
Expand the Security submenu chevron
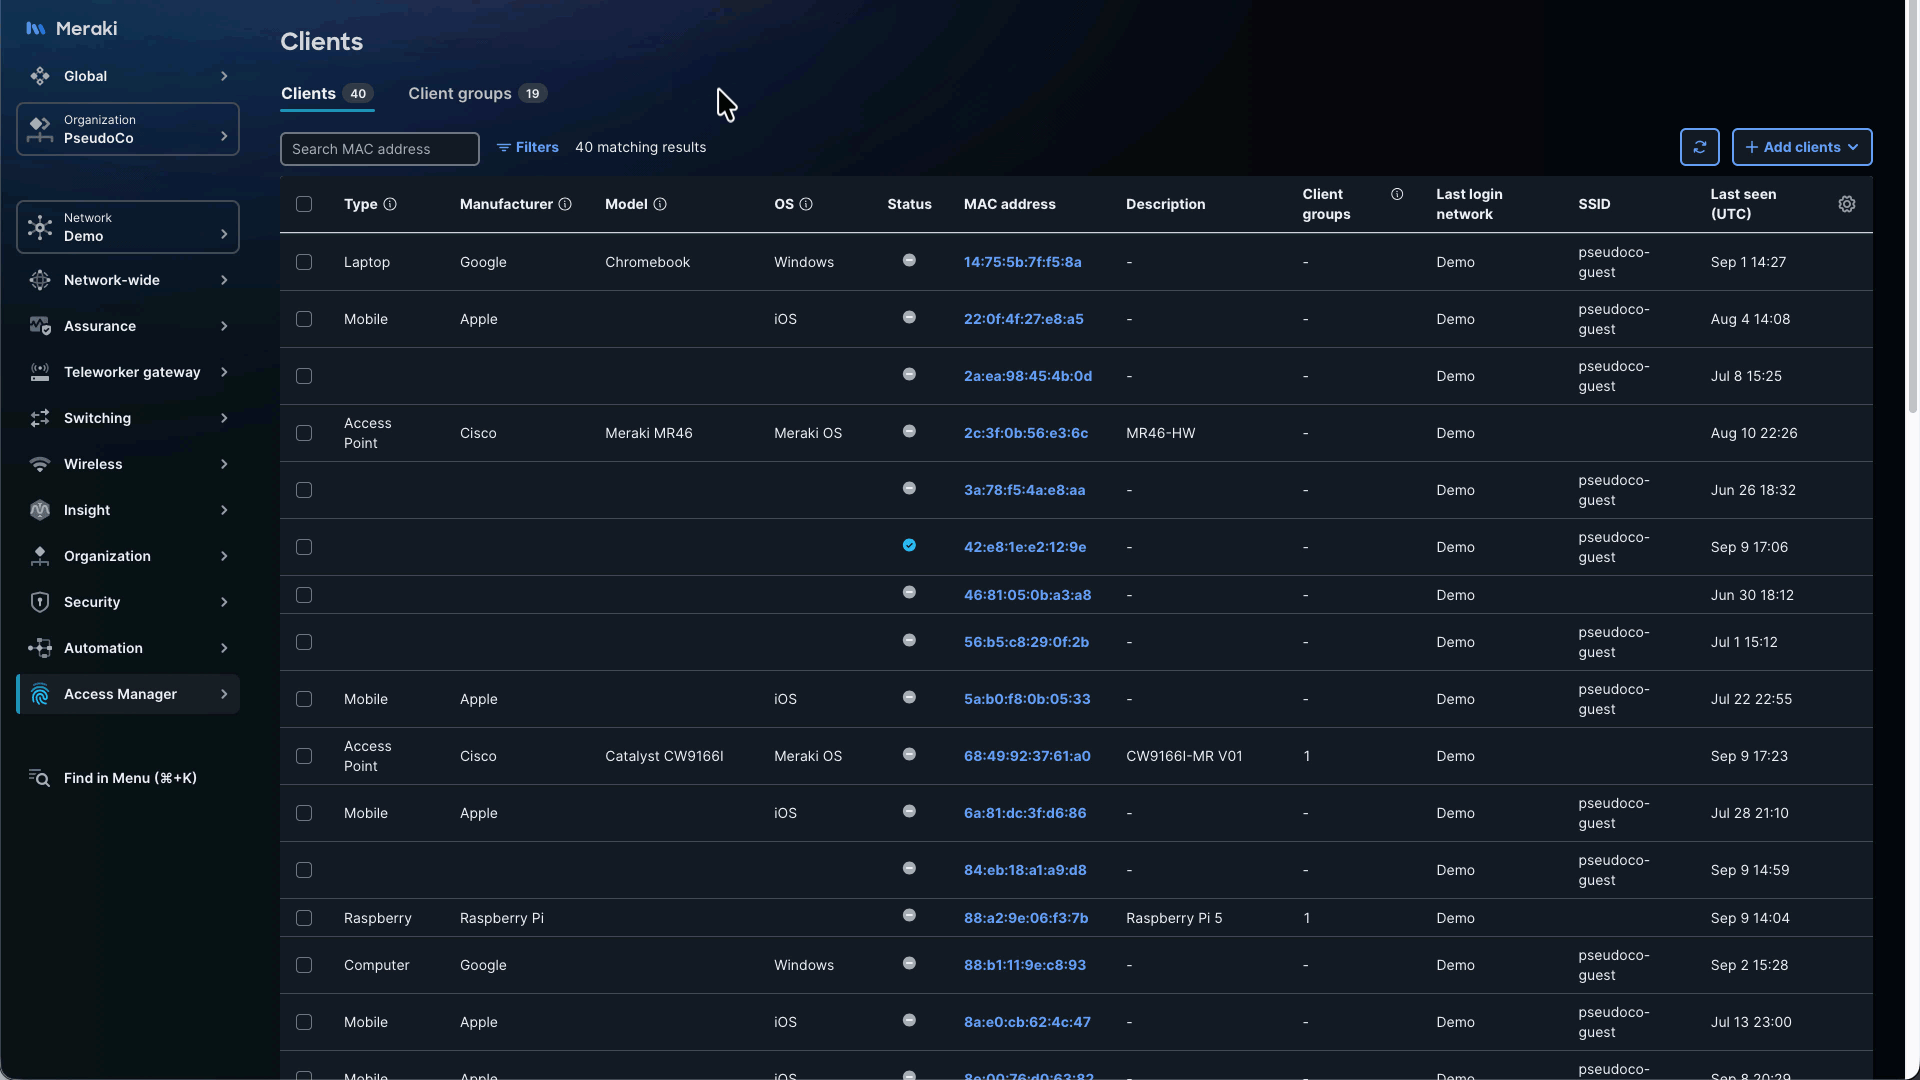tap(224, 602)
